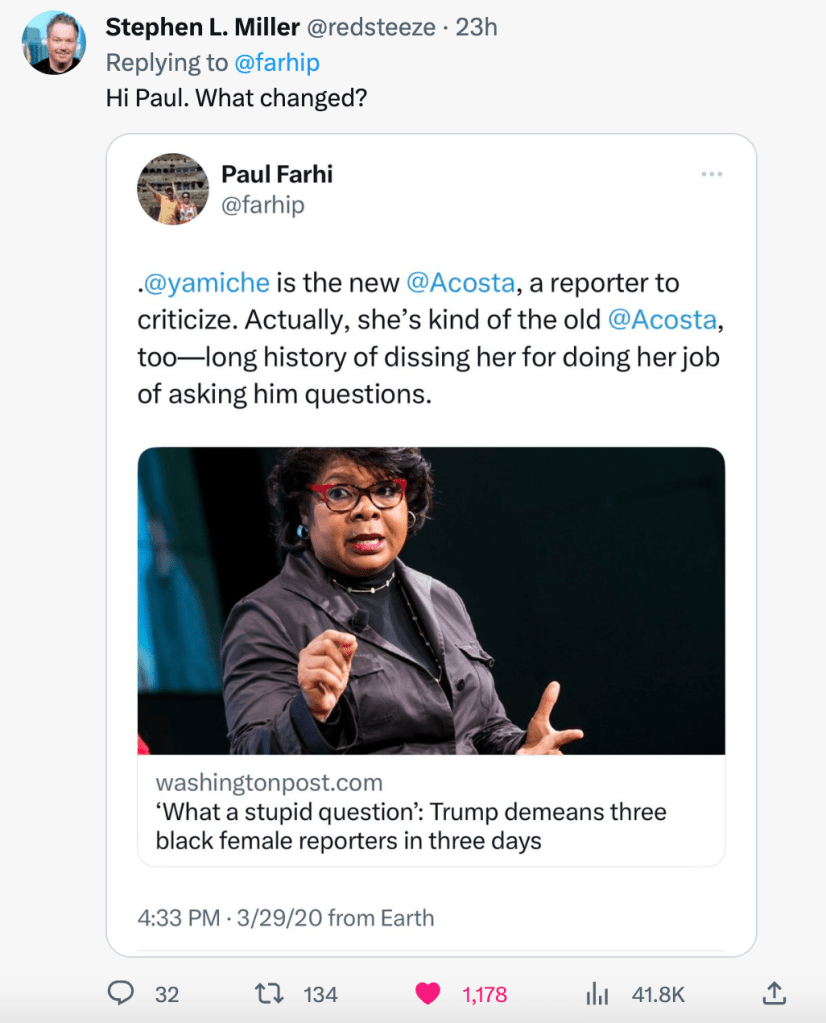
Task: Click the Paul Farhi name in quoted tweet
Action: (277, 173)
